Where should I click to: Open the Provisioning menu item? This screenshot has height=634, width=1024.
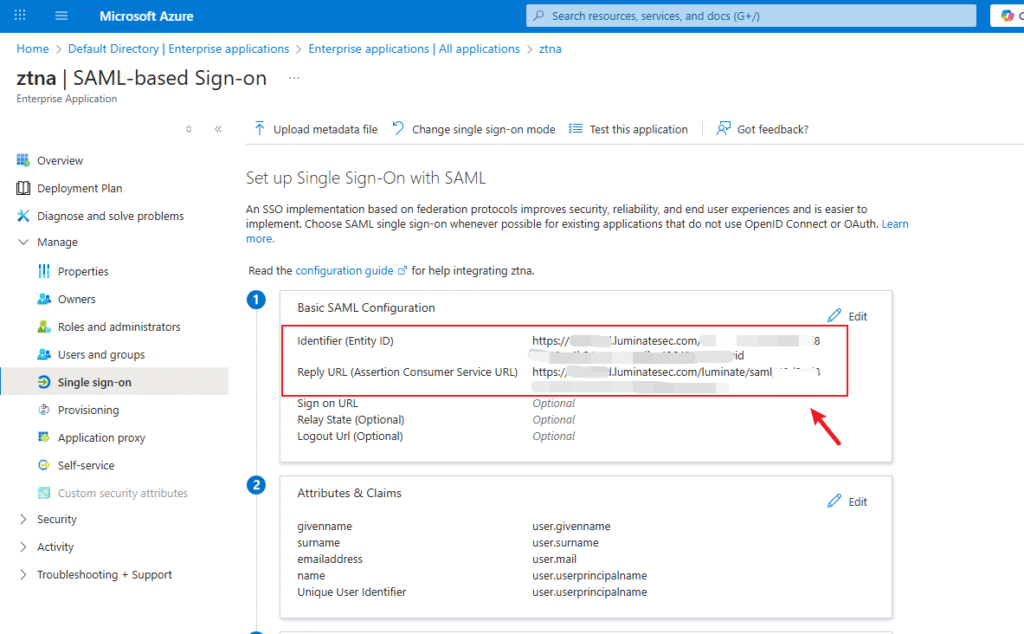pyautogui.click(x=88, y=410)
